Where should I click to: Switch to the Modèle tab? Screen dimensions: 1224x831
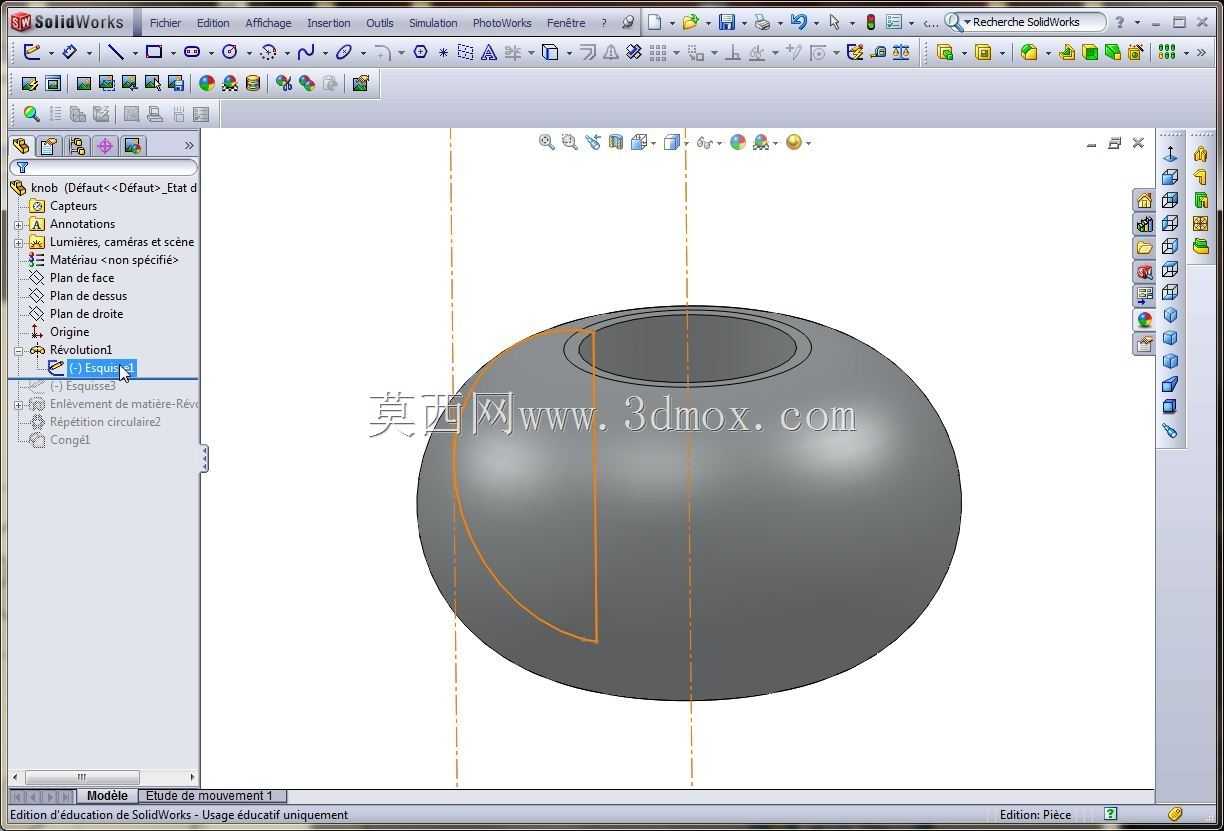pyautogui.click(x=107, y=796)
